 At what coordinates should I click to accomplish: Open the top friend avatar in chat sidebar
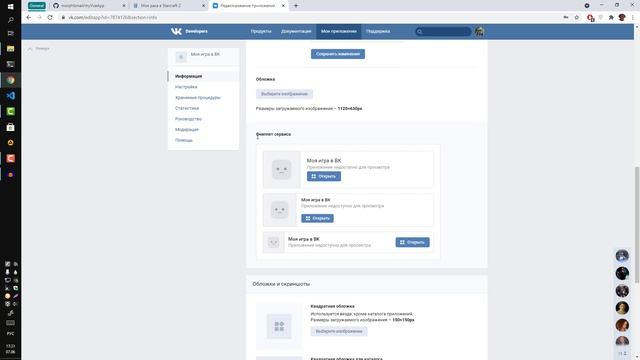(622, 256)
